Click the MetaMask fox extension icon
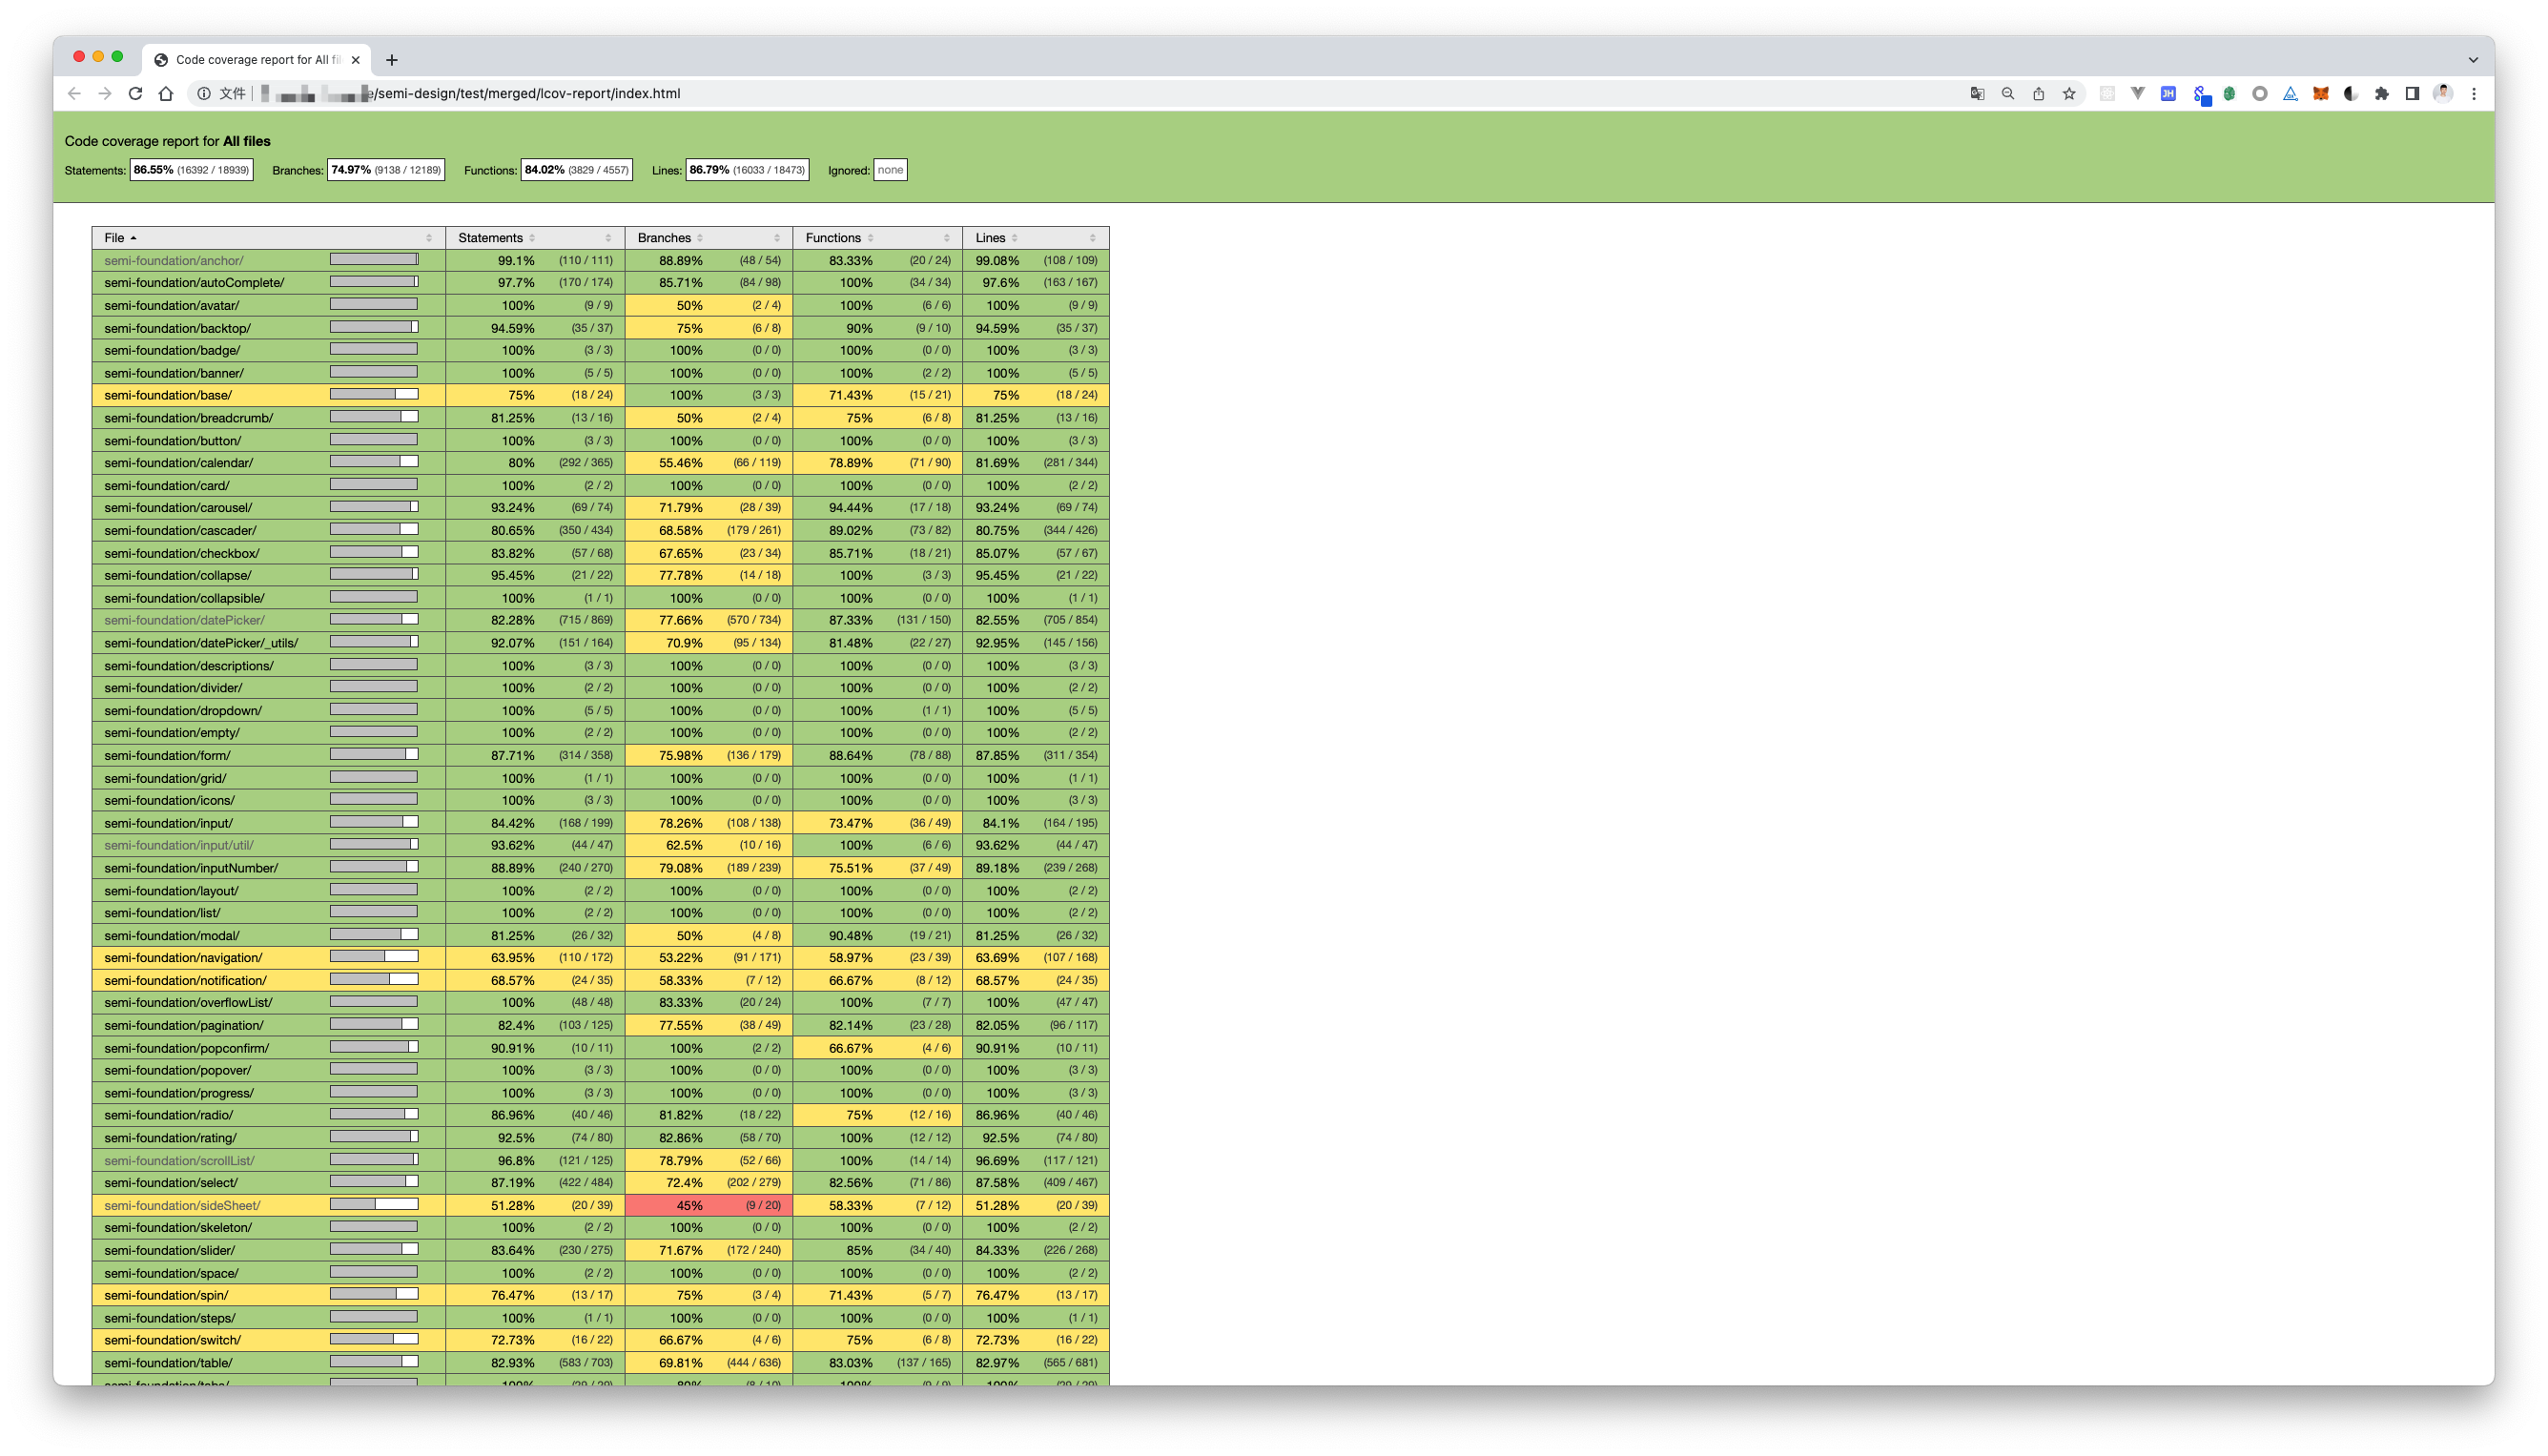The image size is (2548, 1456). coord(2320,93)
